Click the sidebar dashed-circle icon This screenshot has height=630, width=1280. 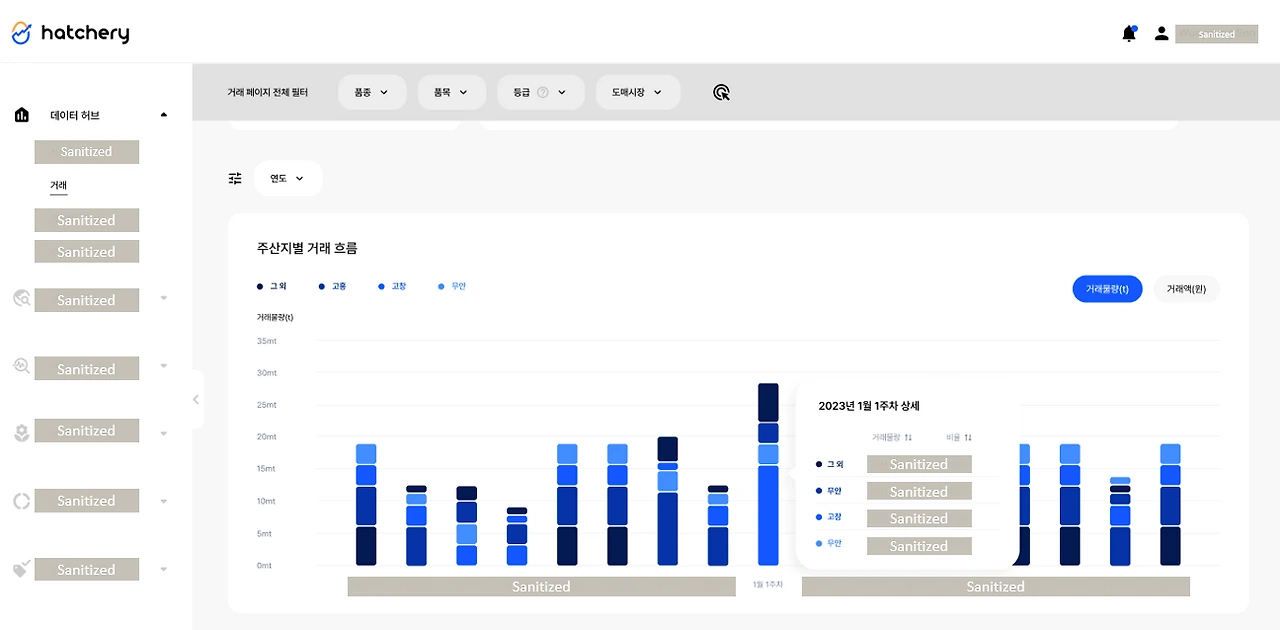click(x=21, y=501)
